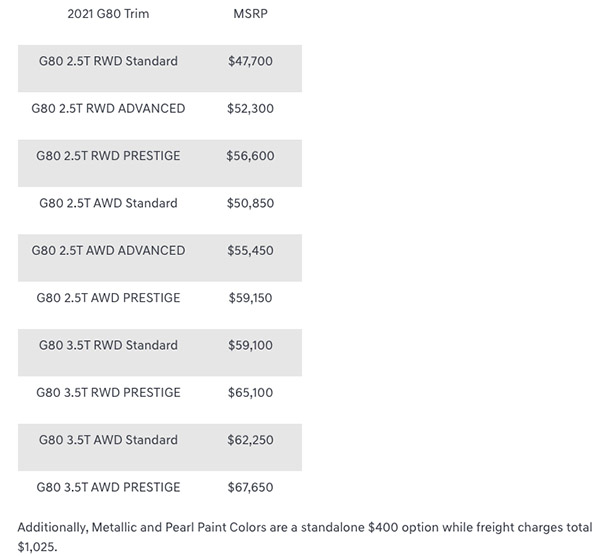Viewport: 600px width, 556px height.
Task: Select G80 3.5T RWD Standard row
Action: click(160, 352)
